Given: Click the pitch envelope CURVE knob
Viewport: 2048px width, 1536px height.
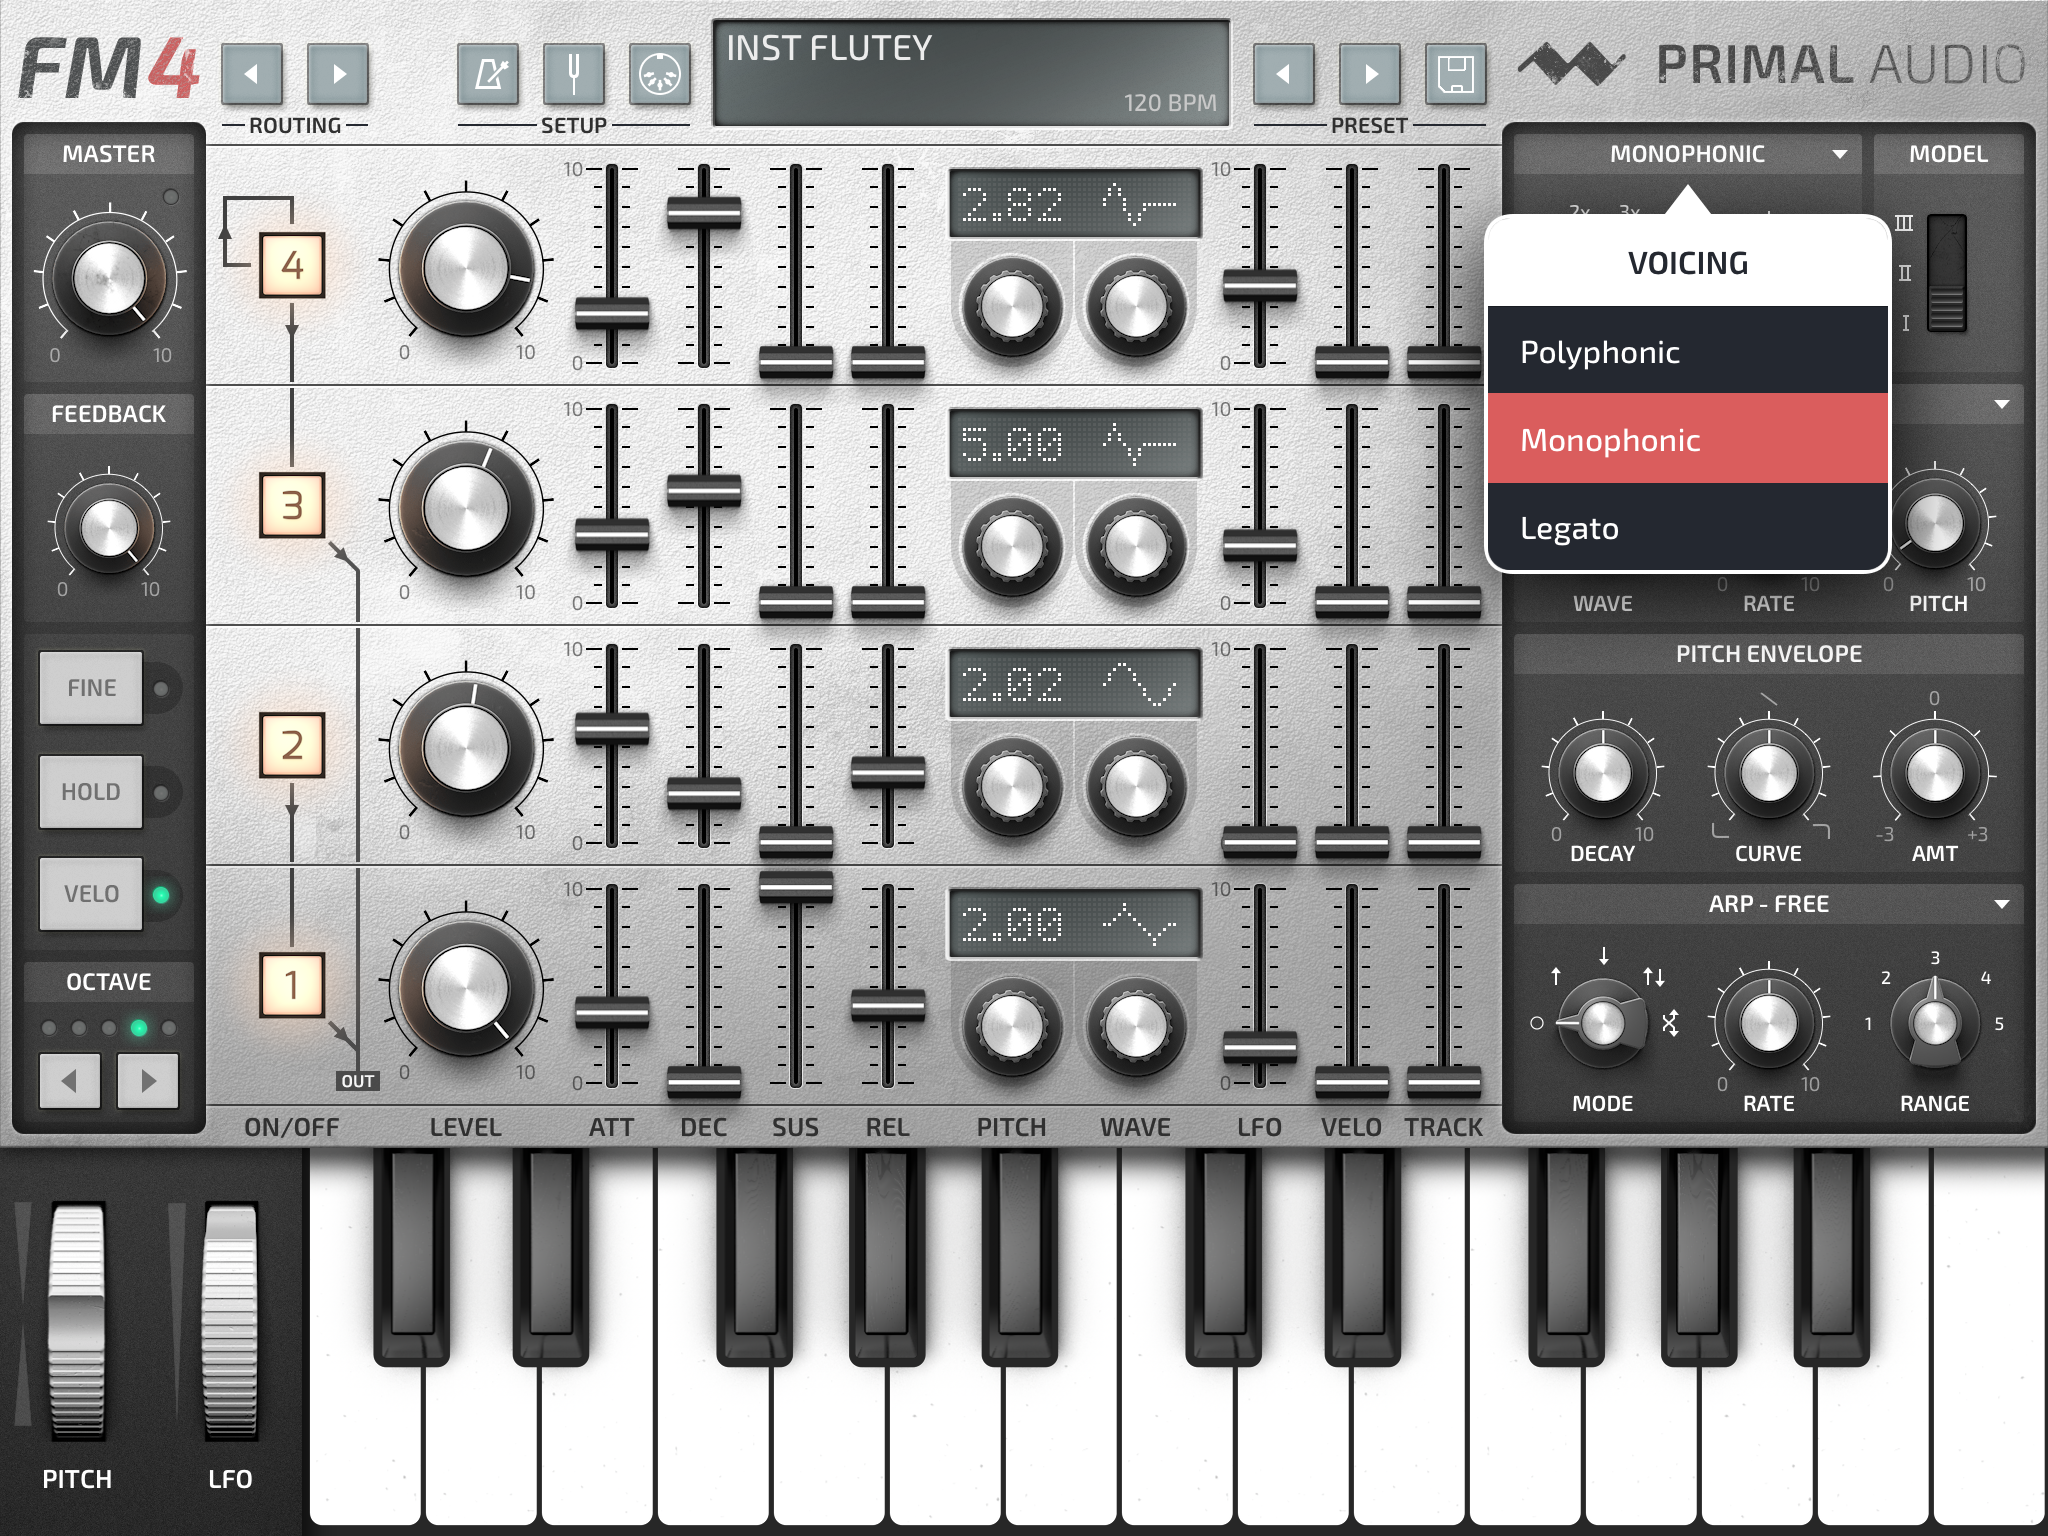Looking at the screenshot, I should 1768,772.
